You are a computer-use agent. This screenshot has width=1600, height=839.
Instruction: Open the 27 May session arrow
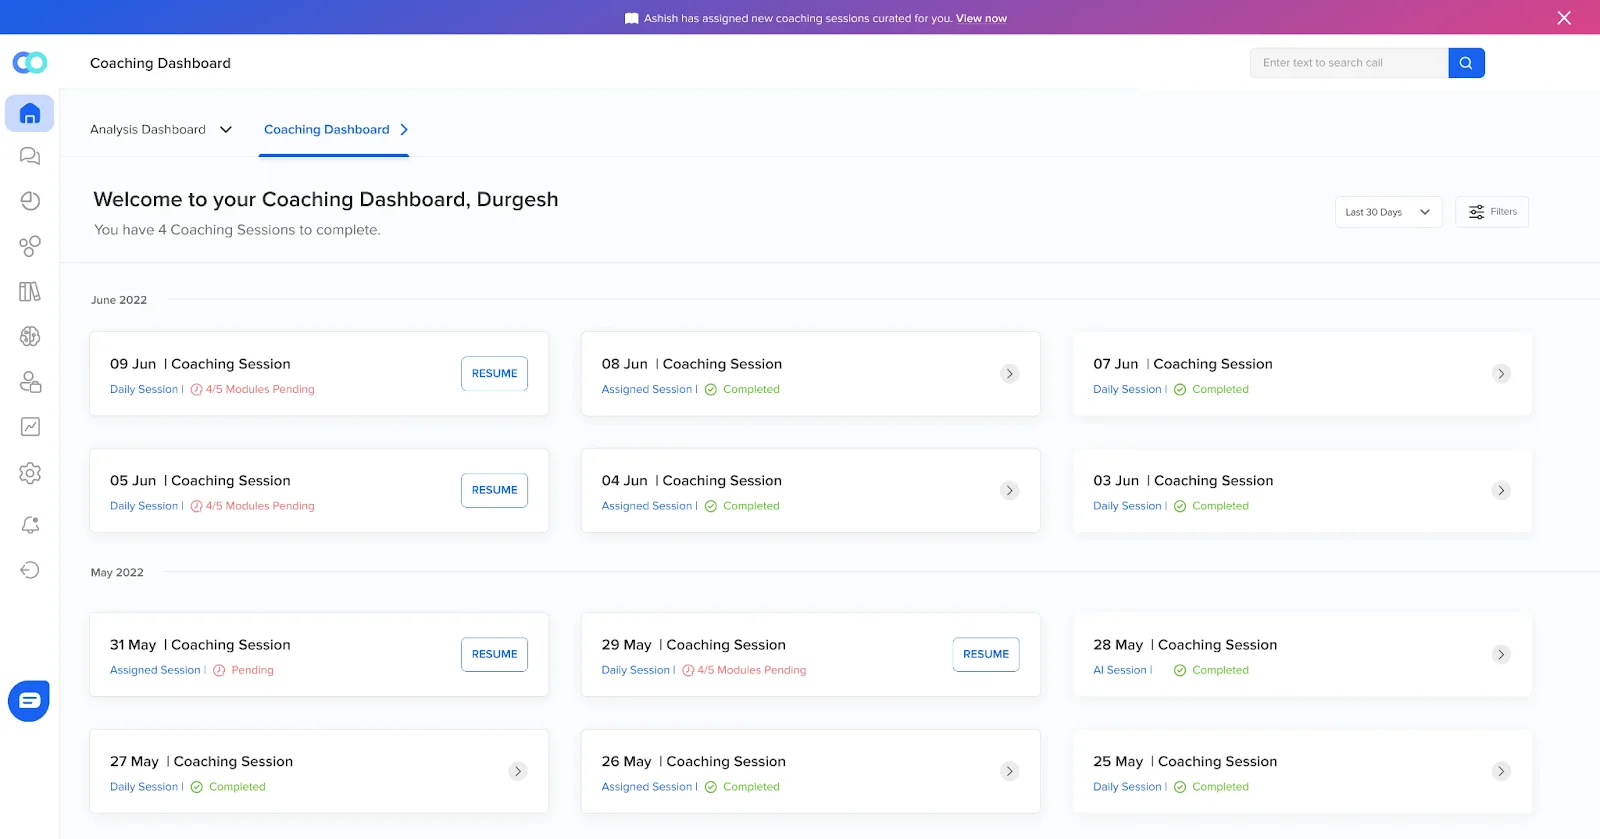pyautogui.click(x=518, y=771)
